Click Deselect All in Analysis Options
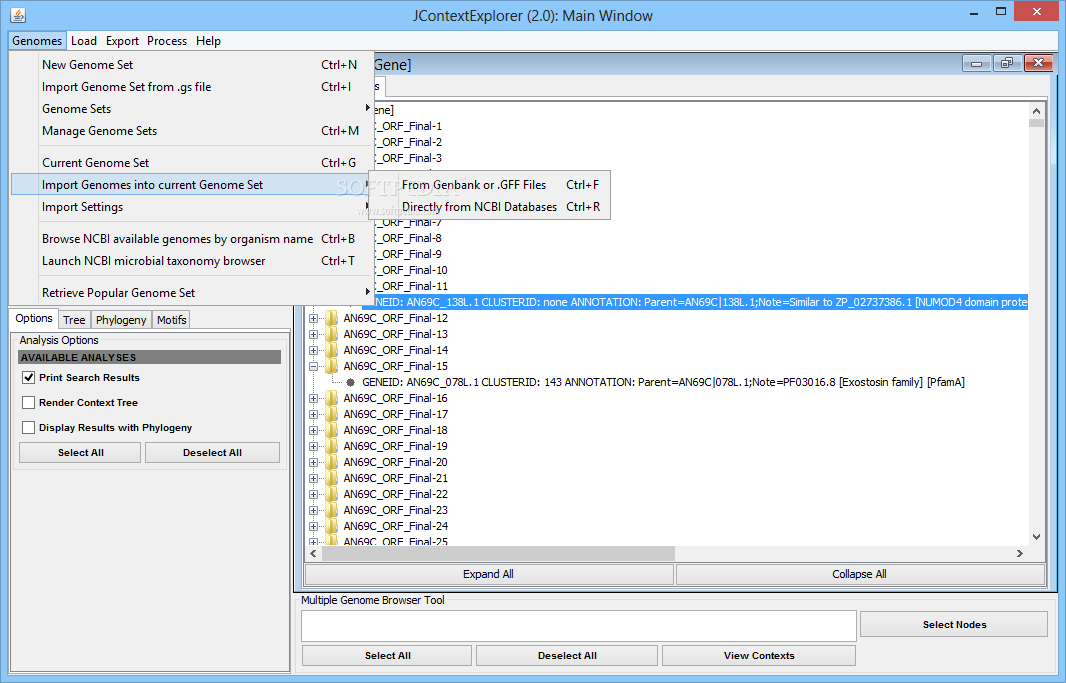Image resolution: width=1066 pixels, height=683 pixels. 212,453
